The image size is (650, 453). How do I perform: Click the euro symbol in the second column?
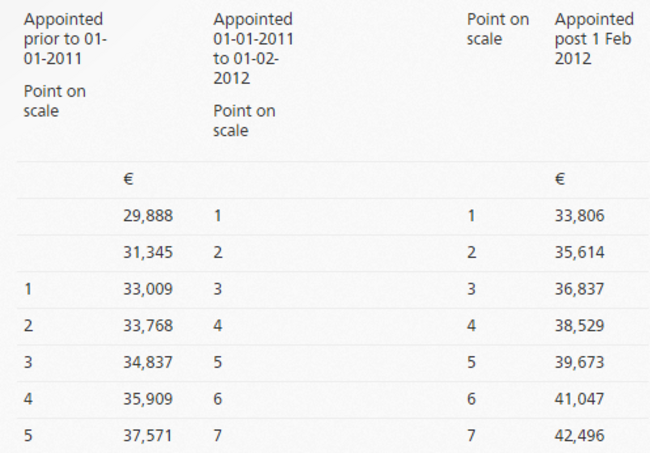(x=128, y=179)
